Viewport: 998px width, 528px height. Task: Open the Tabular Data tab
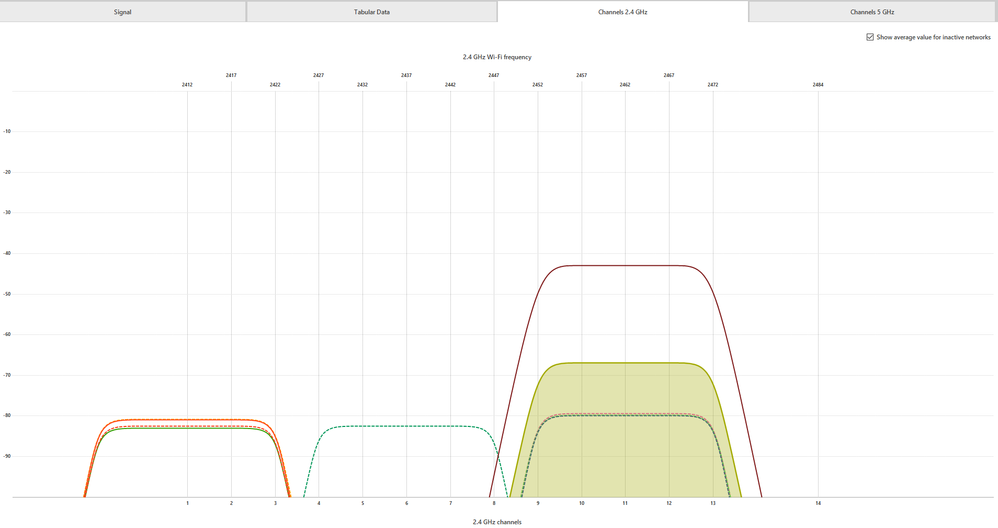tap(371, 12)
